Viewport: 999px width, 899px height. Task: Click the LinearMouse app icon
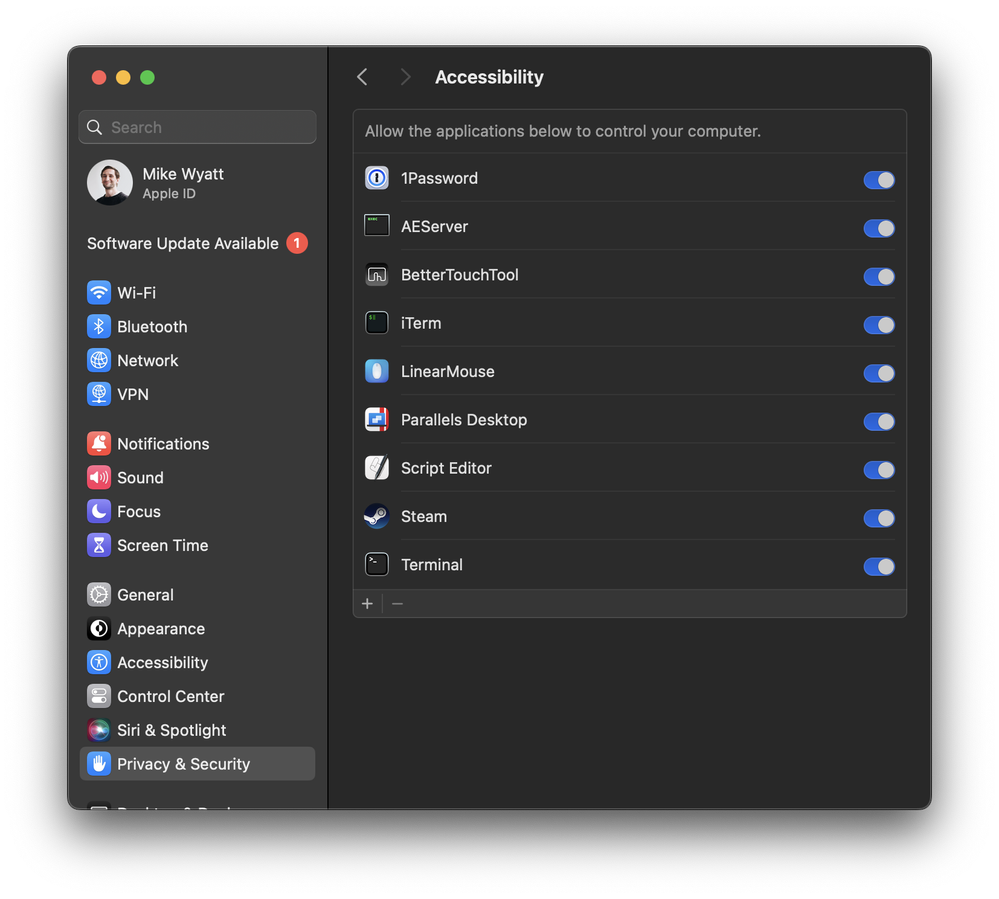pos(376,372)
